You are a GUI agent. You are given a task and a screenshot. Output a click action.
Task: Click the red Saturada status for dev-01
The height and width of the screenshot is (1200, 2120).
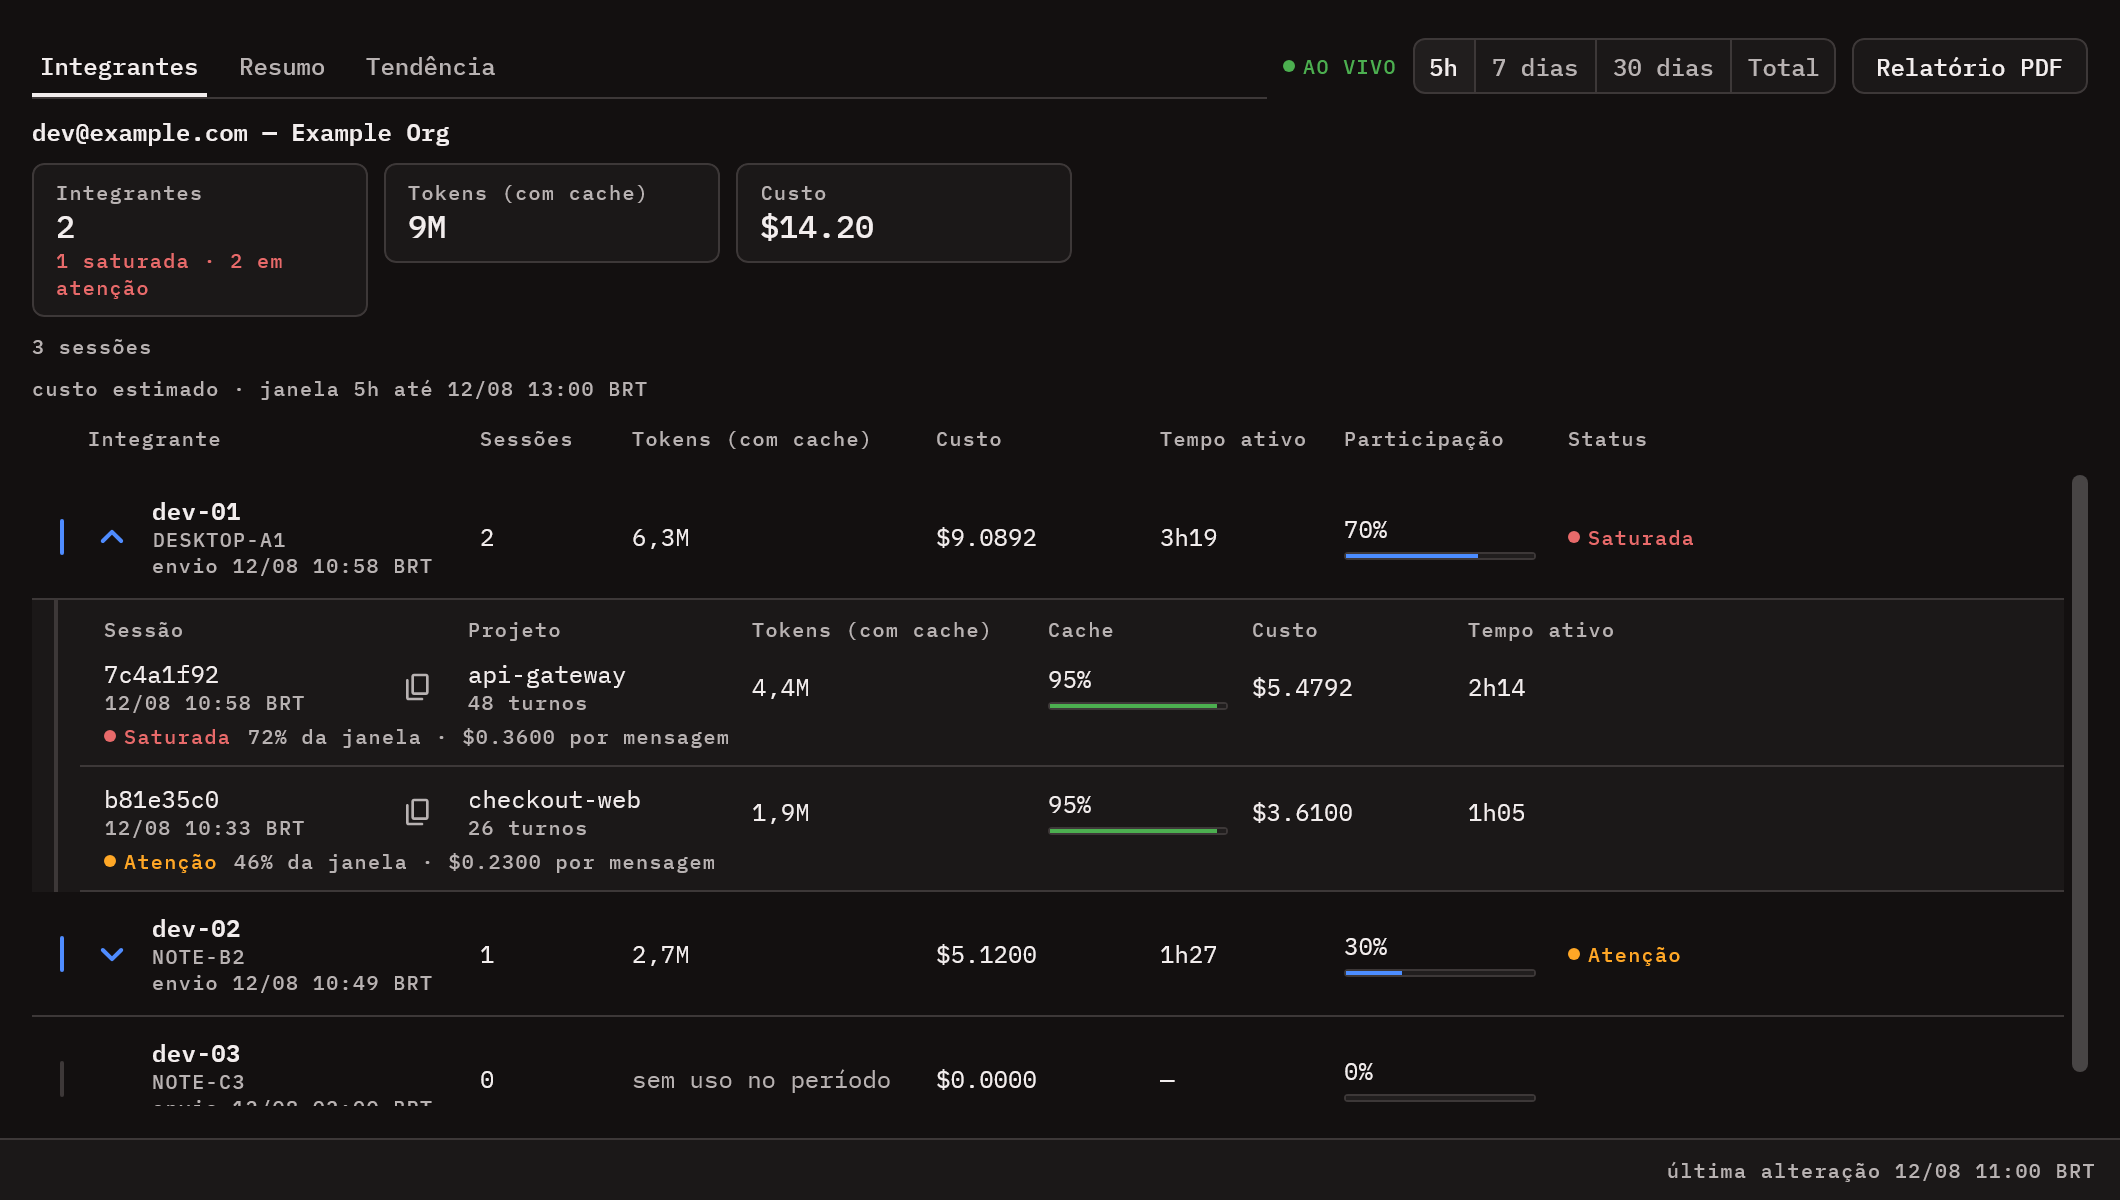click(x=1631, y=538)
